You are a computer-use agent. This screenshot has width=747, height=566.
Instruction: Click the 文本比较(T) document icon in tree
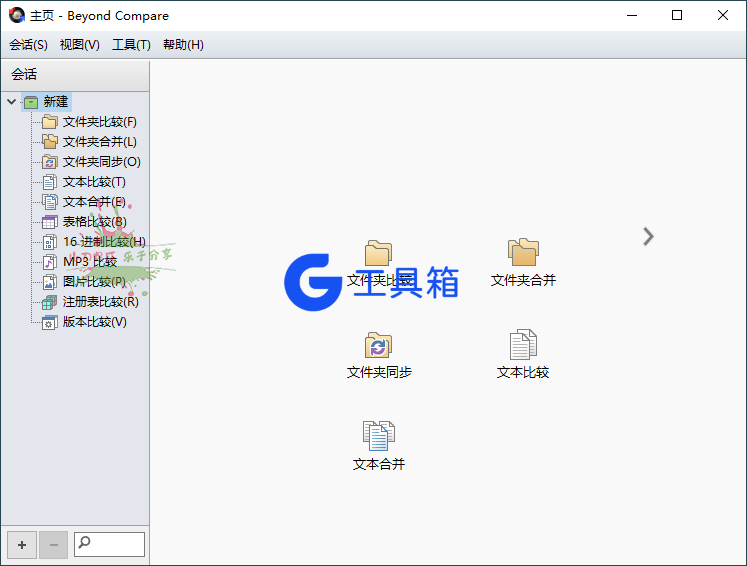[x=50, y=182]
